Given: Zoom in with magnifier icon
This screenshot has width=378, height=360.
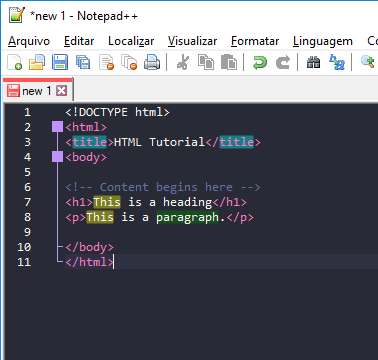Looking at the screenshot, I should pyautogui.click(x=368, y=62).
